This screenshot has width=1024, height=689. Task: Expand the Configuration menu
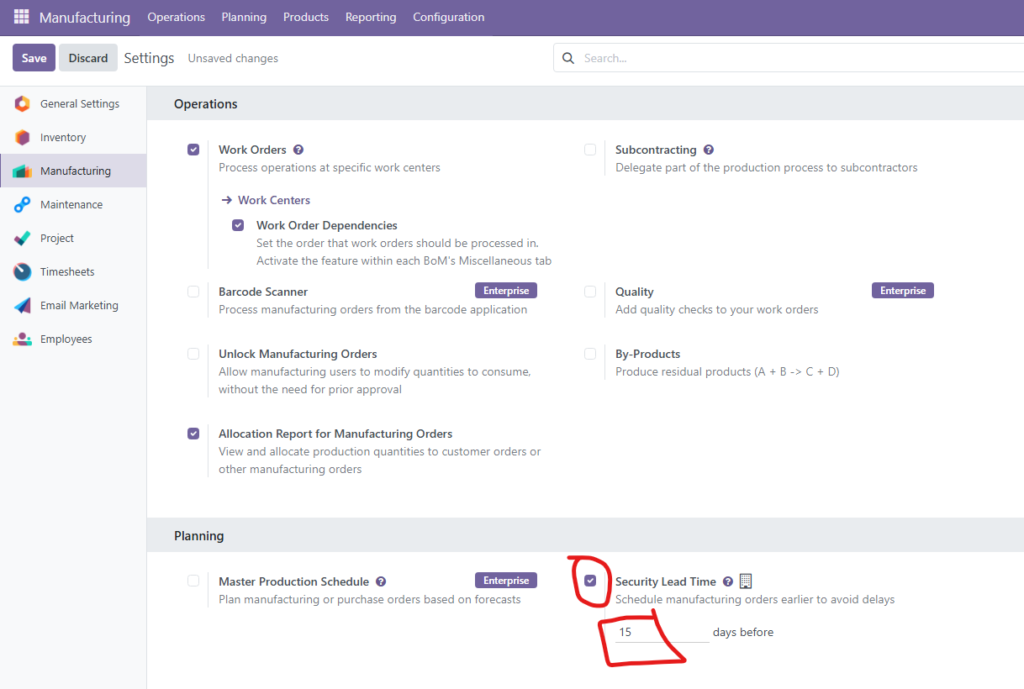coord(448,17)
